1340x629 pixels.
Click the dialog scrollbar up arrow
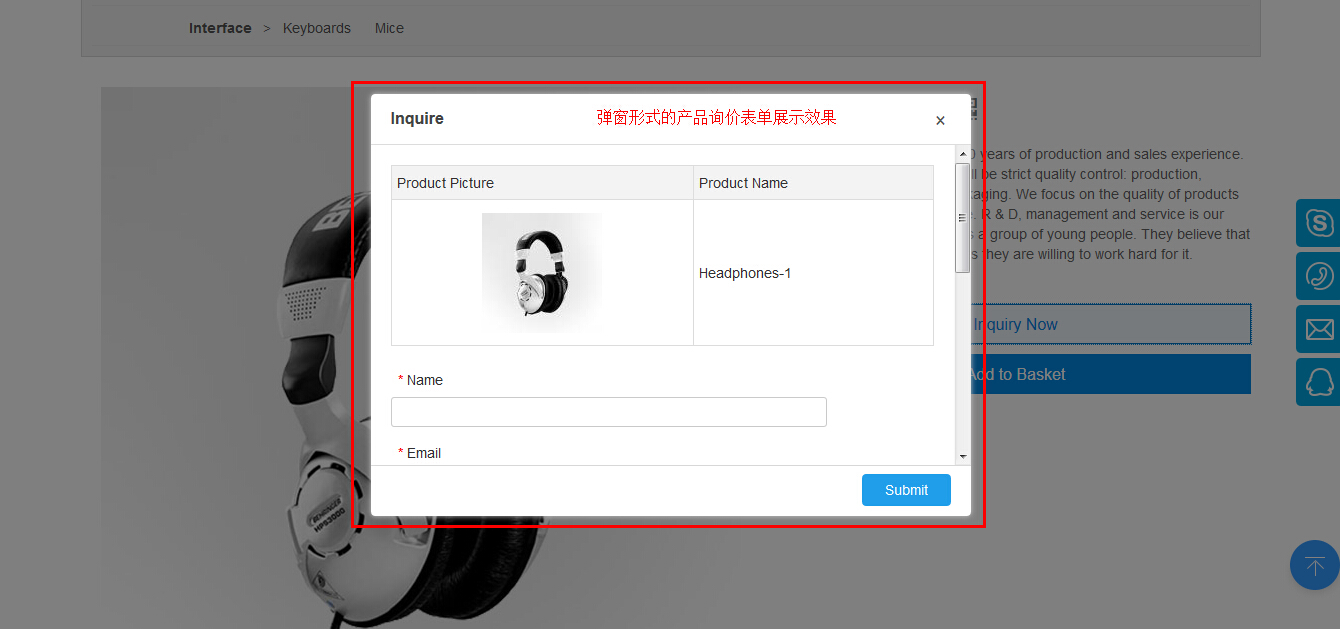(963, 154)
